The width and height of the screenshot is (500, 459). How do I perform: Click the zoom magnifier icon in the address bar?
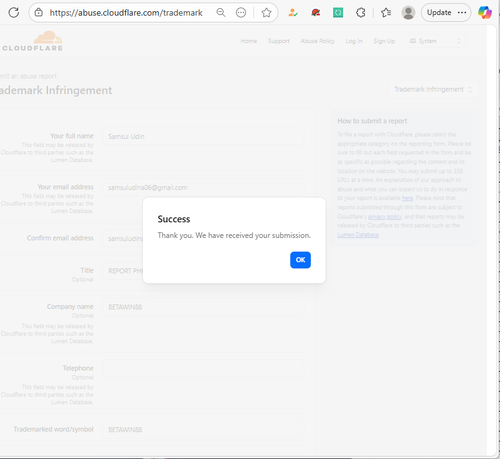221,13
